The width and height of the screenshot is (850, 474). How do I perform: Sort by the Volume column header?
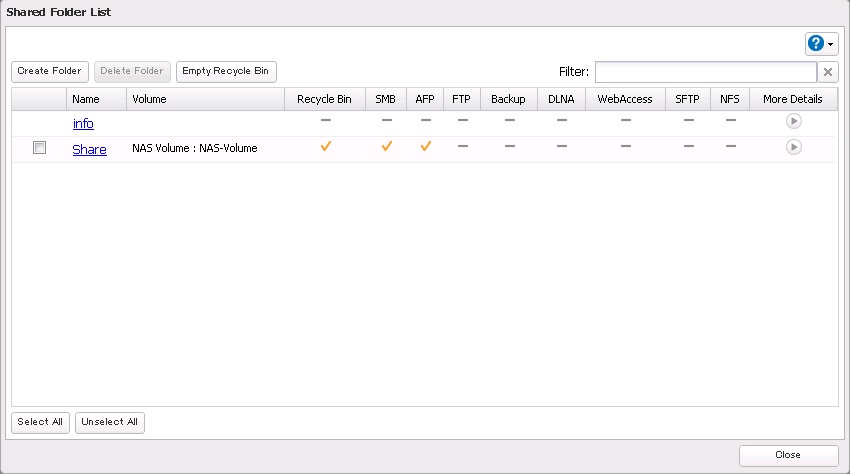pyautogui.click(x=150, y=99)
